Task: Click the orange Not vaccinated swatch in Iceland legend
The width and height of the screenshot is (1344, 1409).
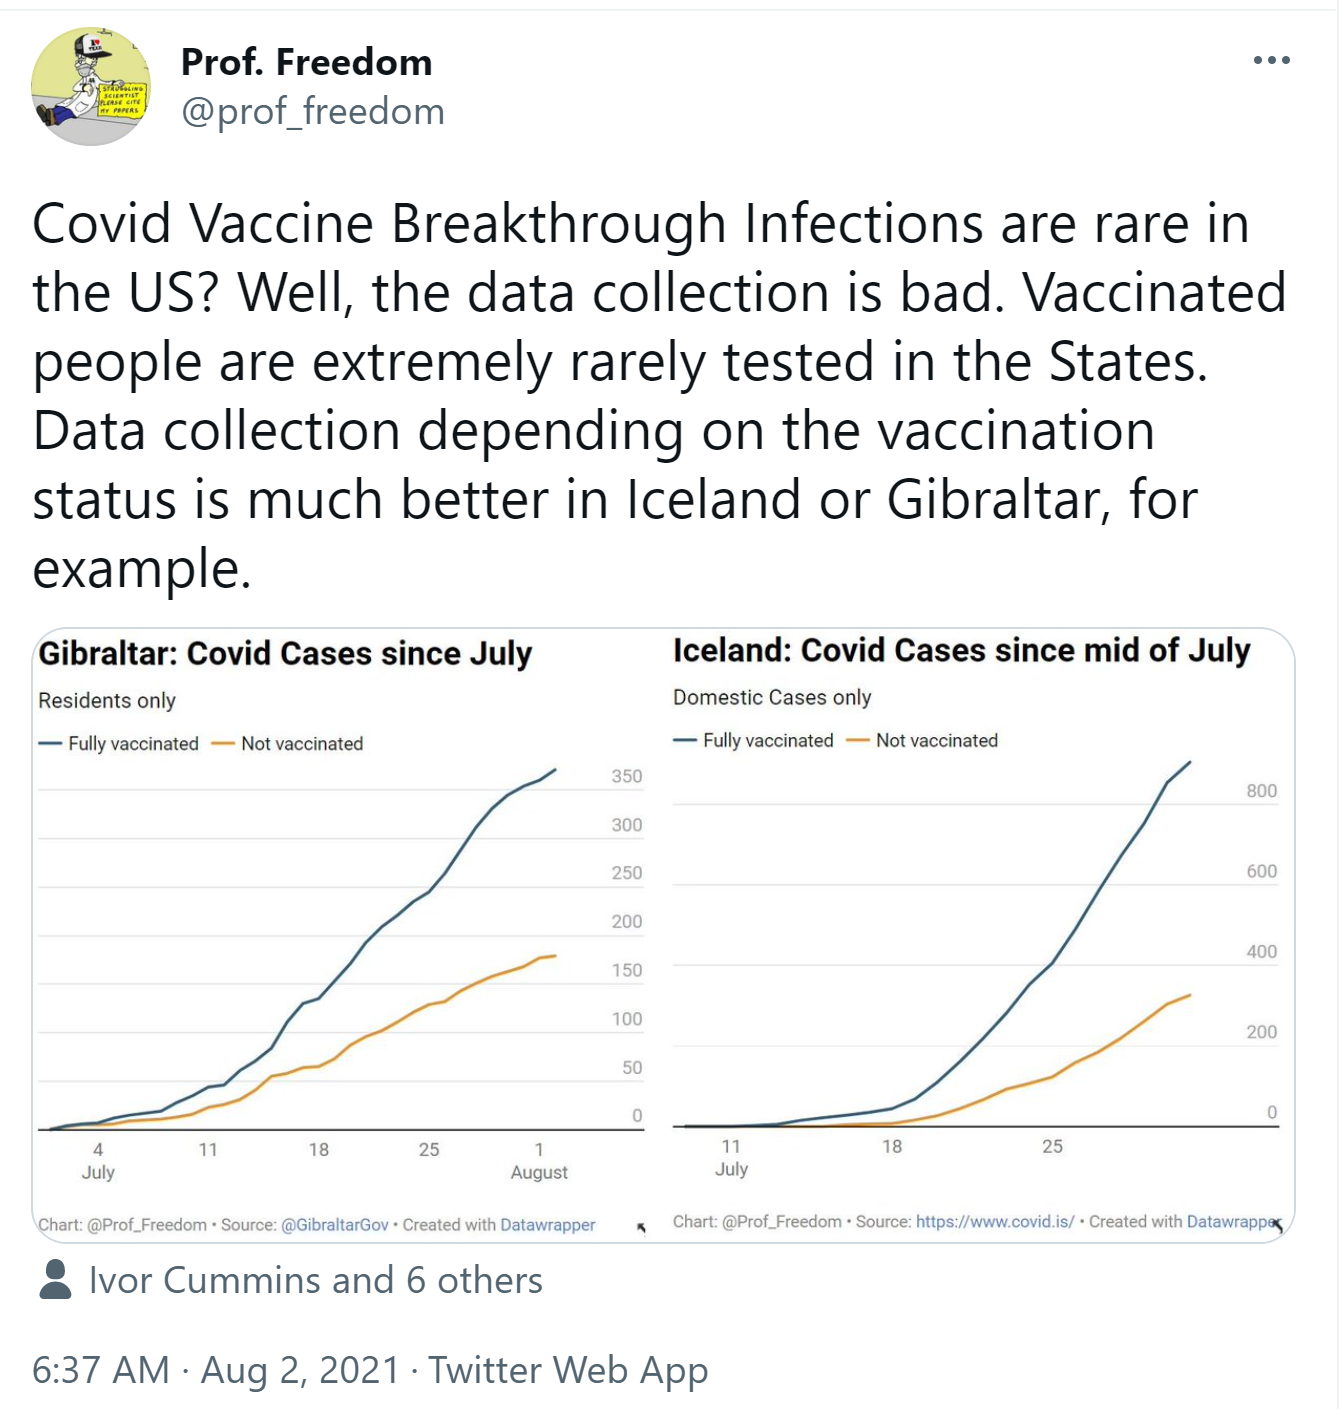Action: tap(858, 741)
